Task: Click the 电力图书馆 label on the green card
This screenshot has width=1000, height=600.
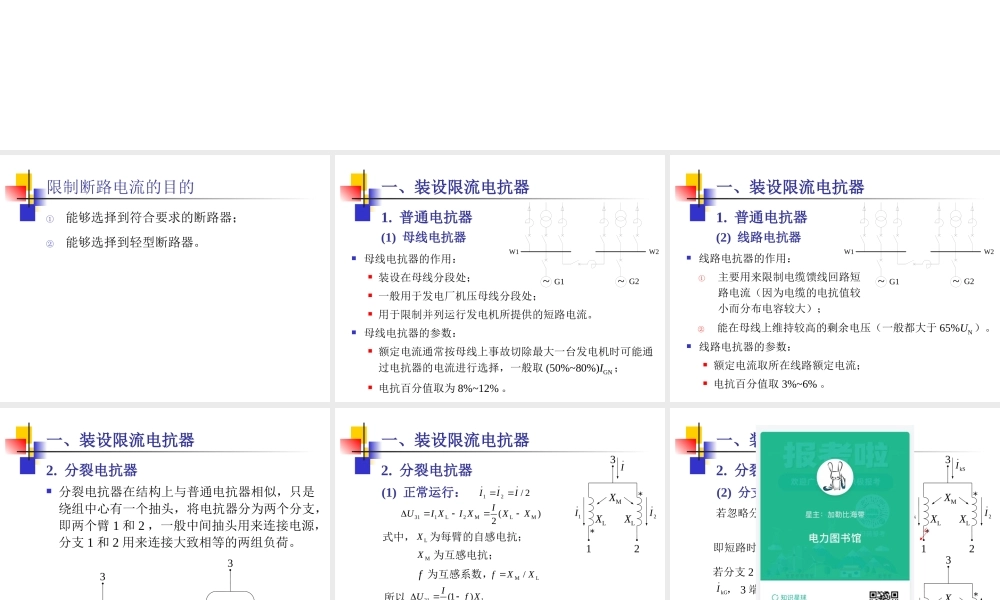Action: point(836,538)
